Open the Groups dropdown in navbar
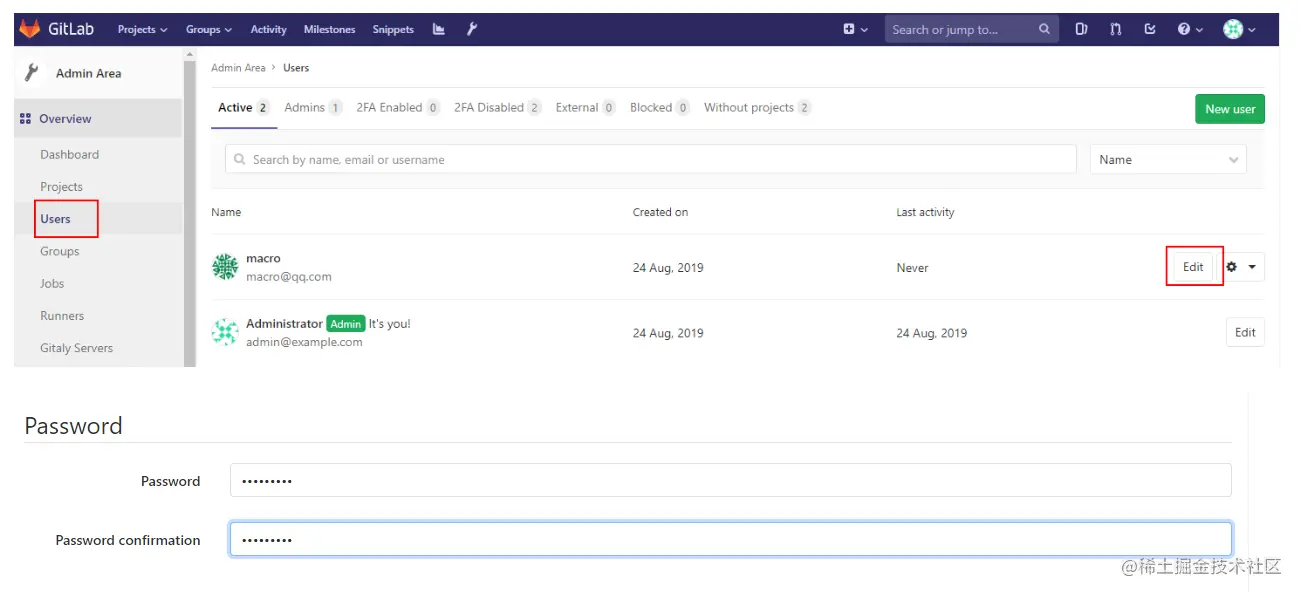 [x=209, y=30]
